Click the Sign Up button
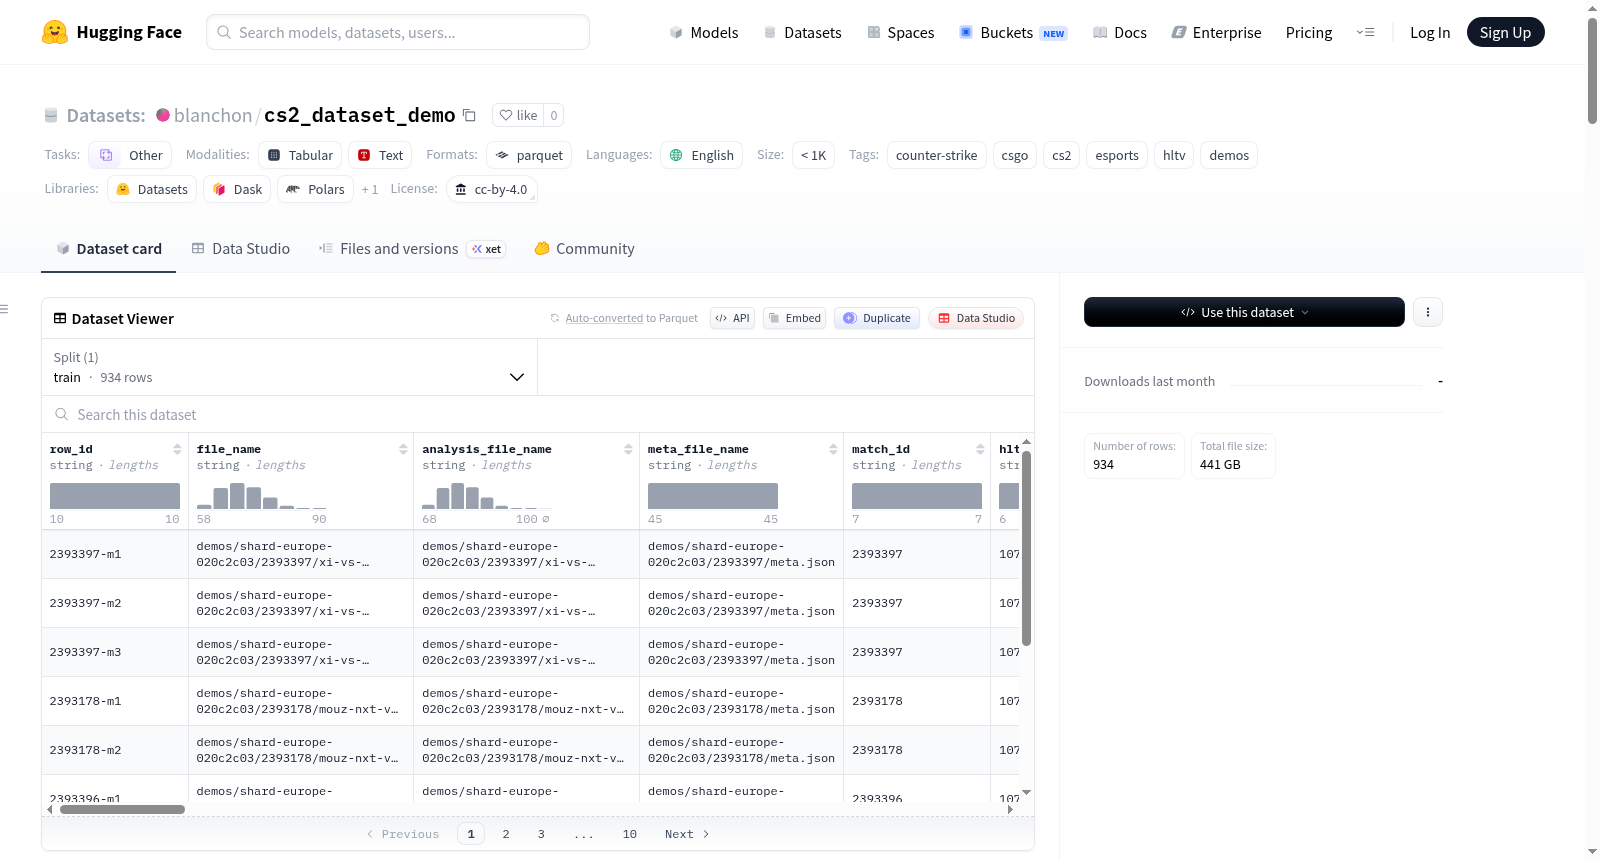The width and height of the screenshot is (1600, 861). [1505, 32]
